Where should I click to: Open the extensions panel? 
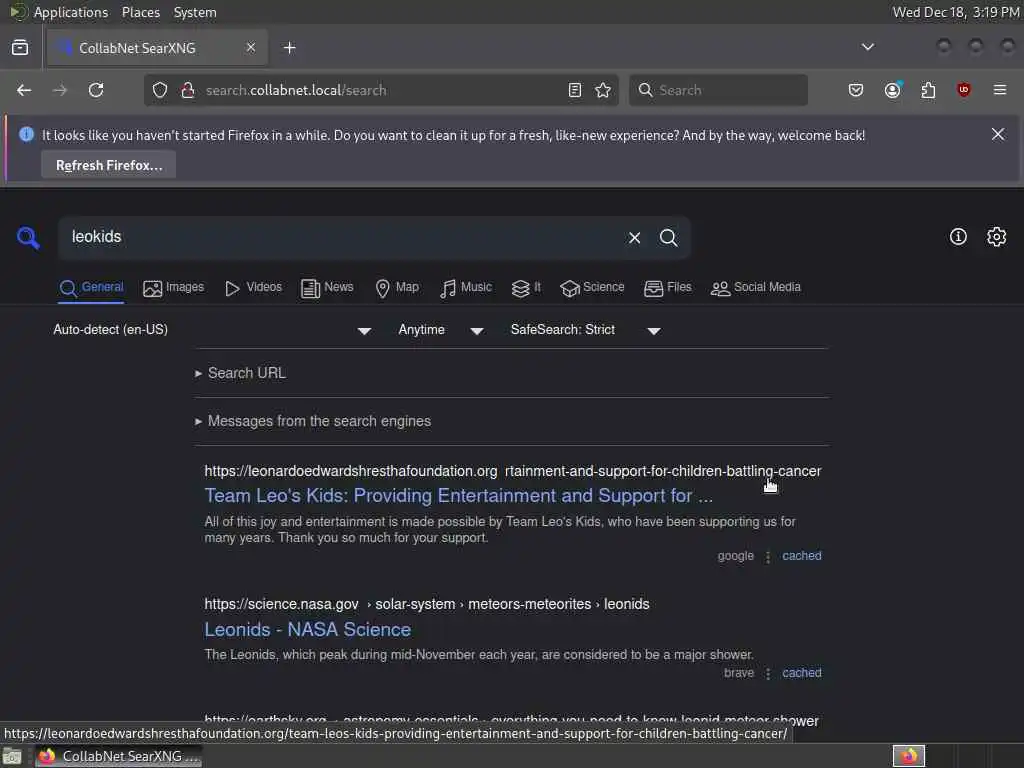coord(928,90)
